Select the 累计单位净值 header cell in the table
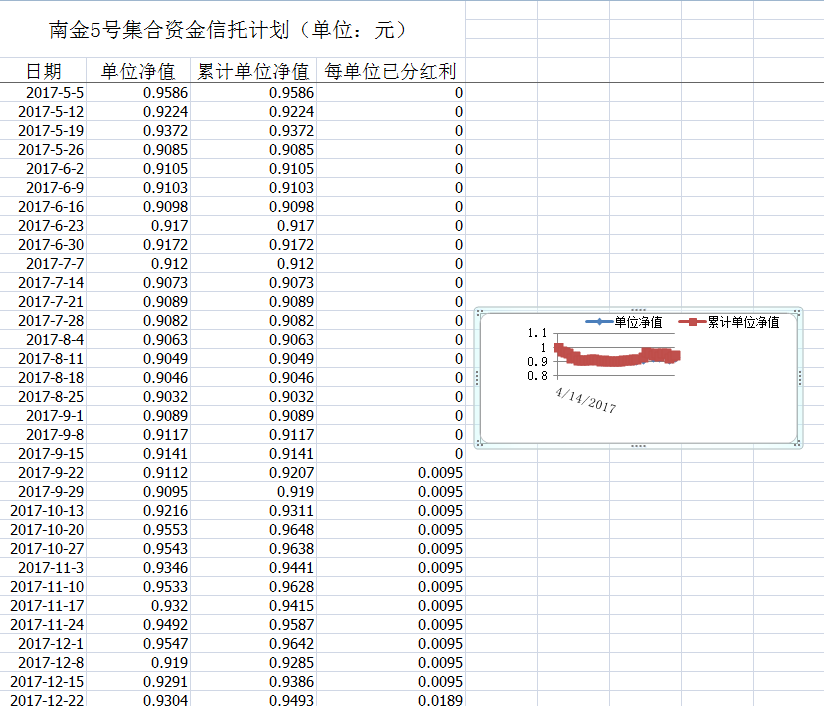Screen dimensions: 824x706 [253, 71]
